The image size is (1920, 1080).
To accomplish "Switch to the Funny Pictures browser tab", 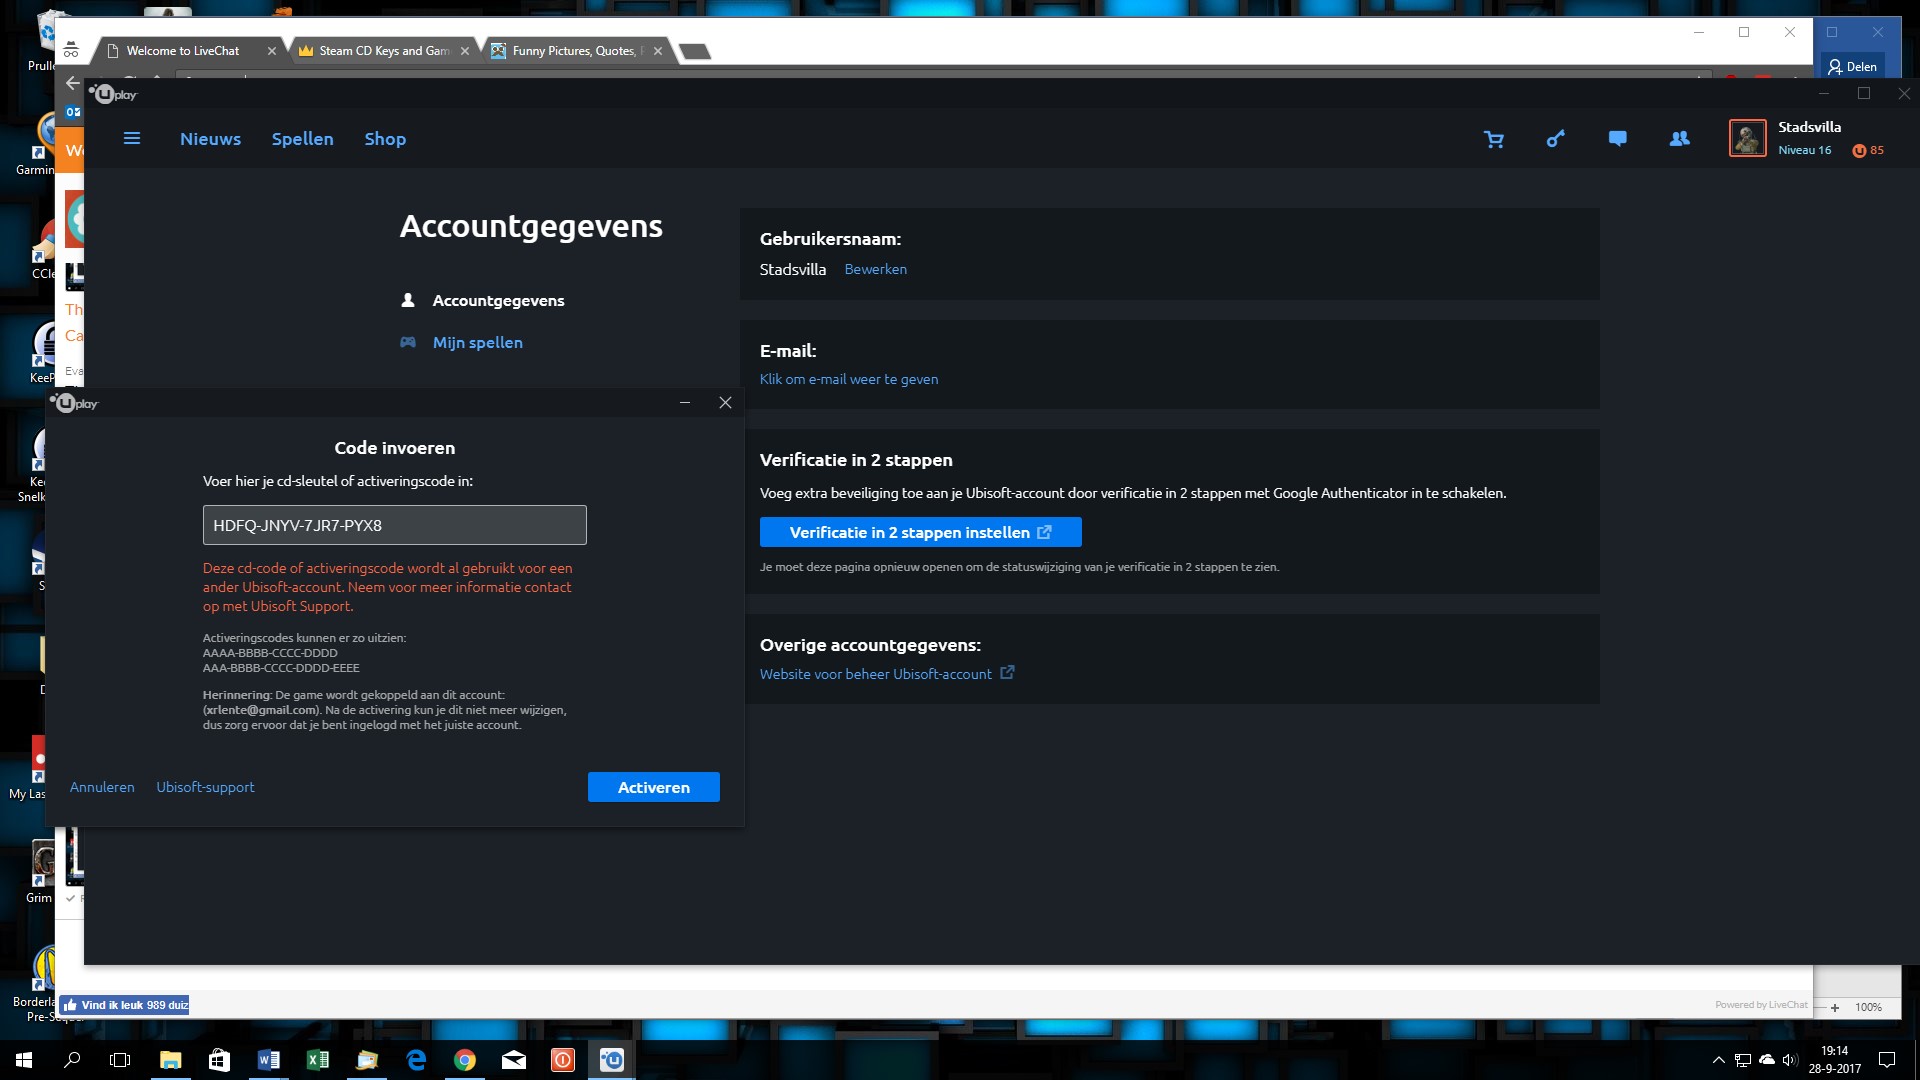I will tap(576, 51).
